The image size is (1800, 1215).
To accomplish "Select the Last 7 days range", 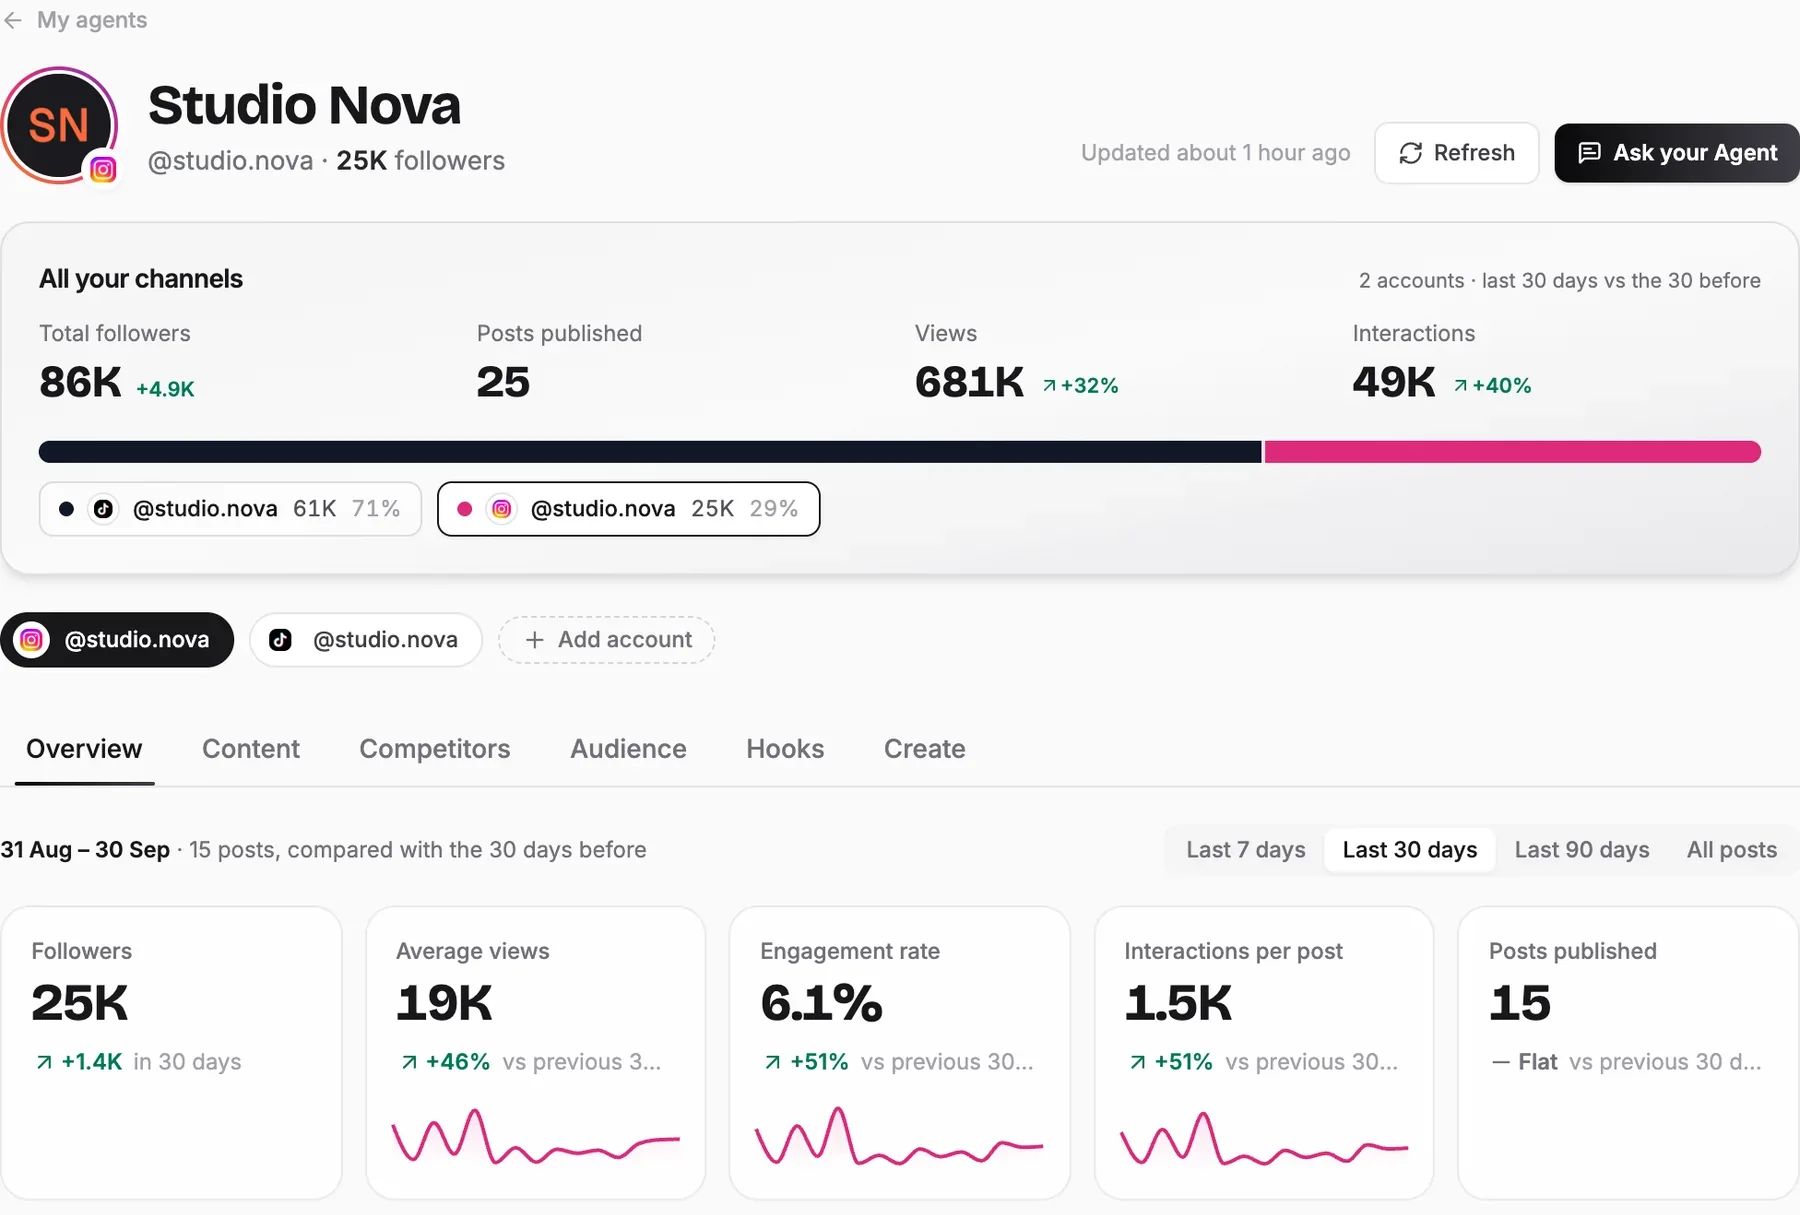I will 1246,850.
